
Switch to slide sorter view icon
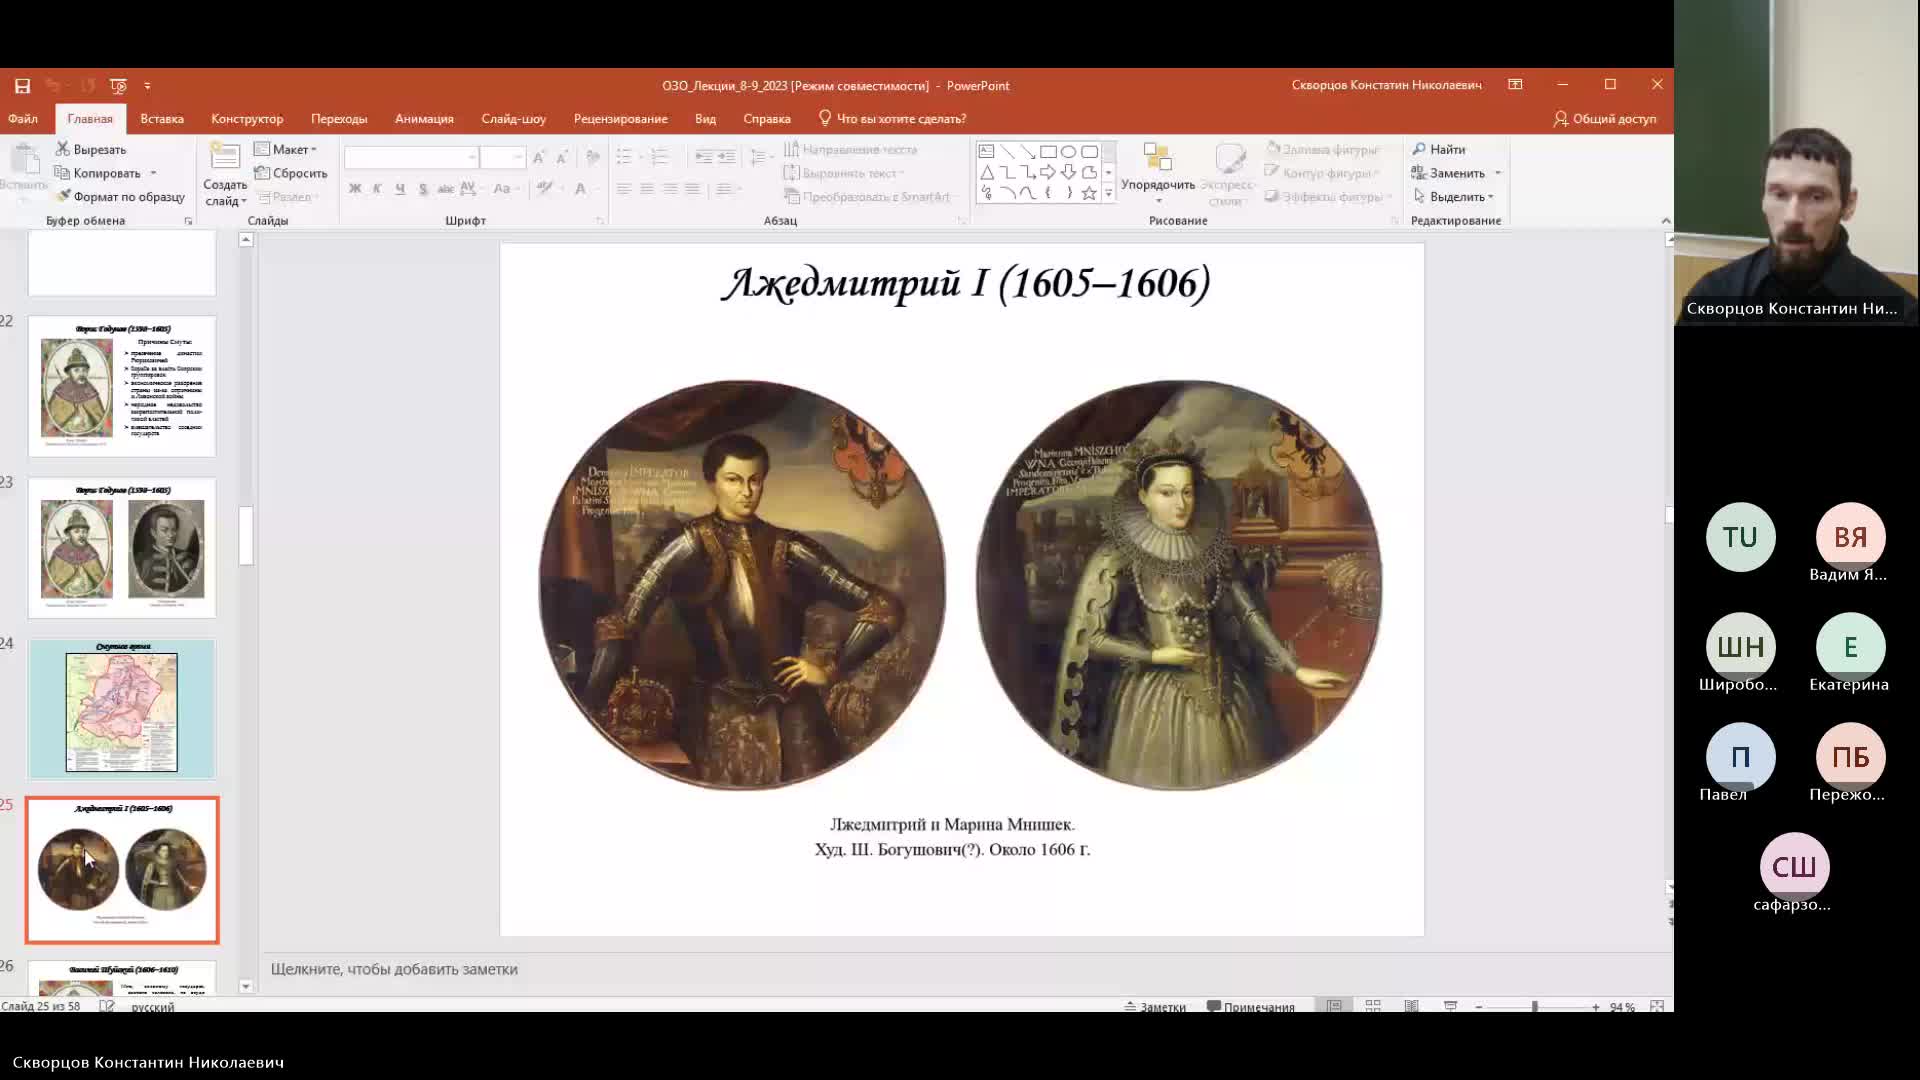click(1373, 1006)
